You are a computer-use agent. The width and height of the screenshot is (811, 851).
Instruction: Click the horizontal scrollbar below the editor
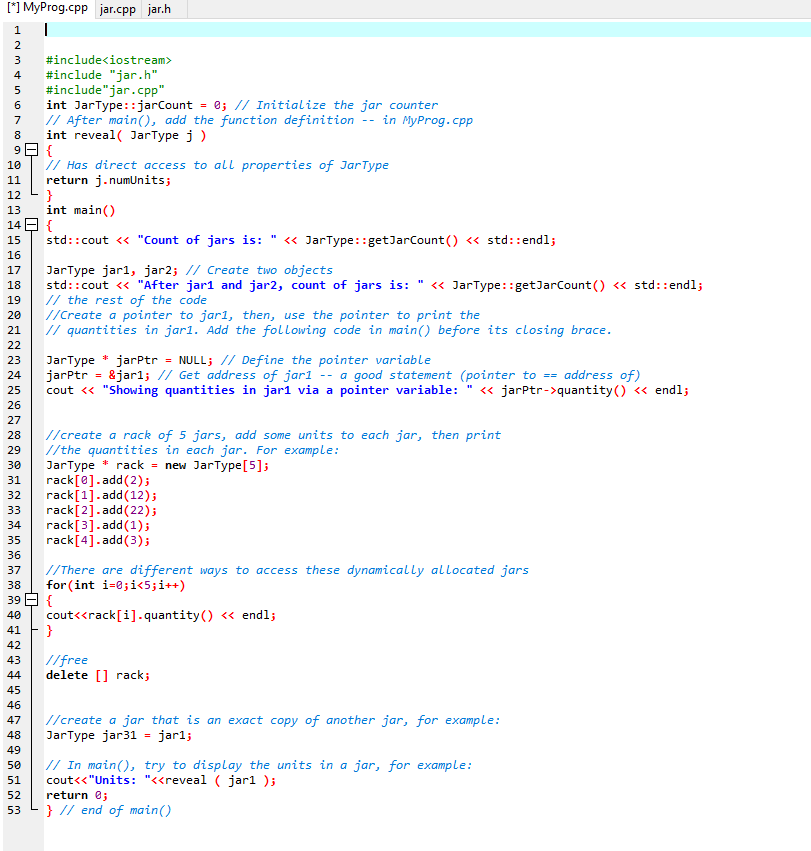[400, 843]
